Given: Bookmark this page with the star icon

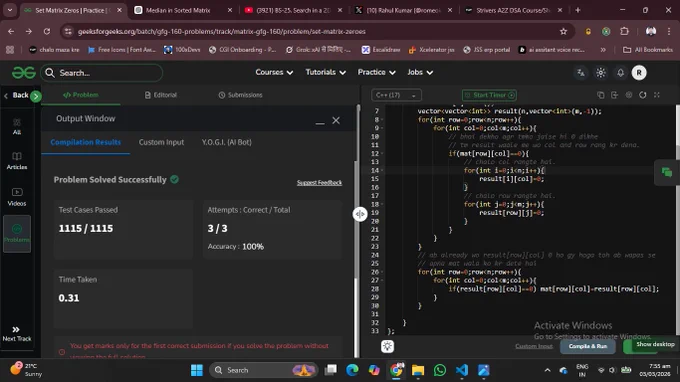Looking at the screenshot, I should 563,31.
